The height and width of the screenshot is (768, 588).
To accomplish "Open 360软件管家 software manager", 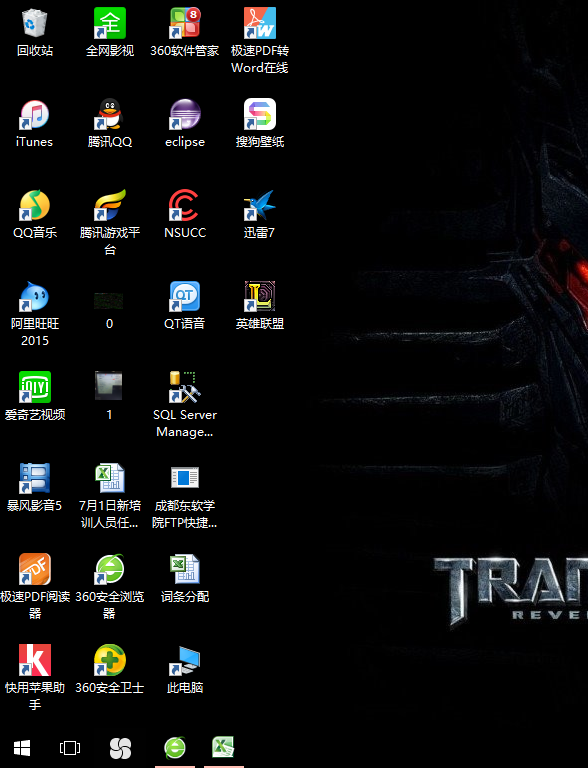I will click(185, 23).
